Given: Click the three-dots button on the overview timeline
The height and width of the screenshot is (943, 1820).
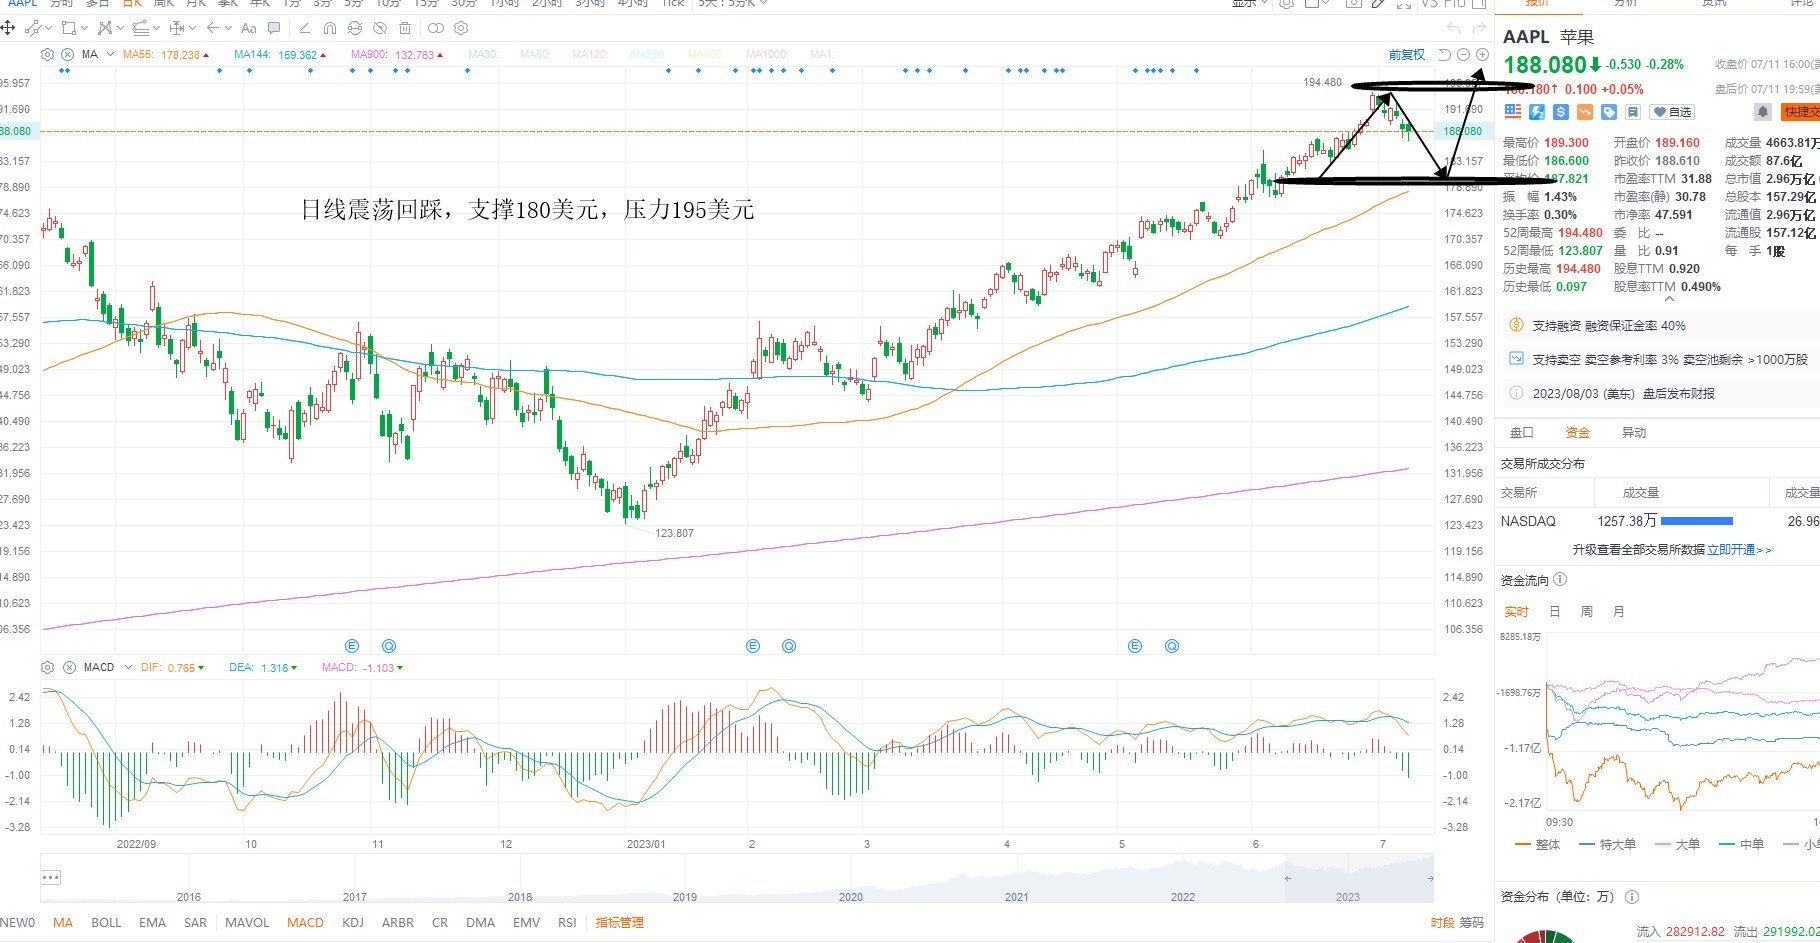Looking at the screenshot, I should click(x=51, y=877).
